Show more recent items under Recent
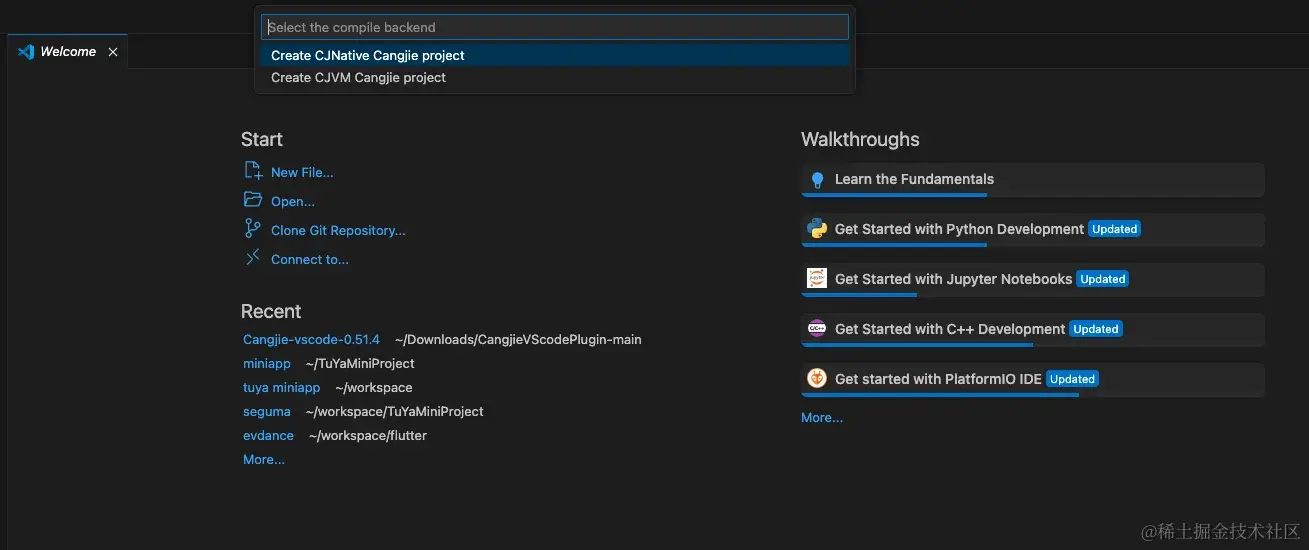The height and width of the screenshot is (550, 1309). (x=264, y=460)
